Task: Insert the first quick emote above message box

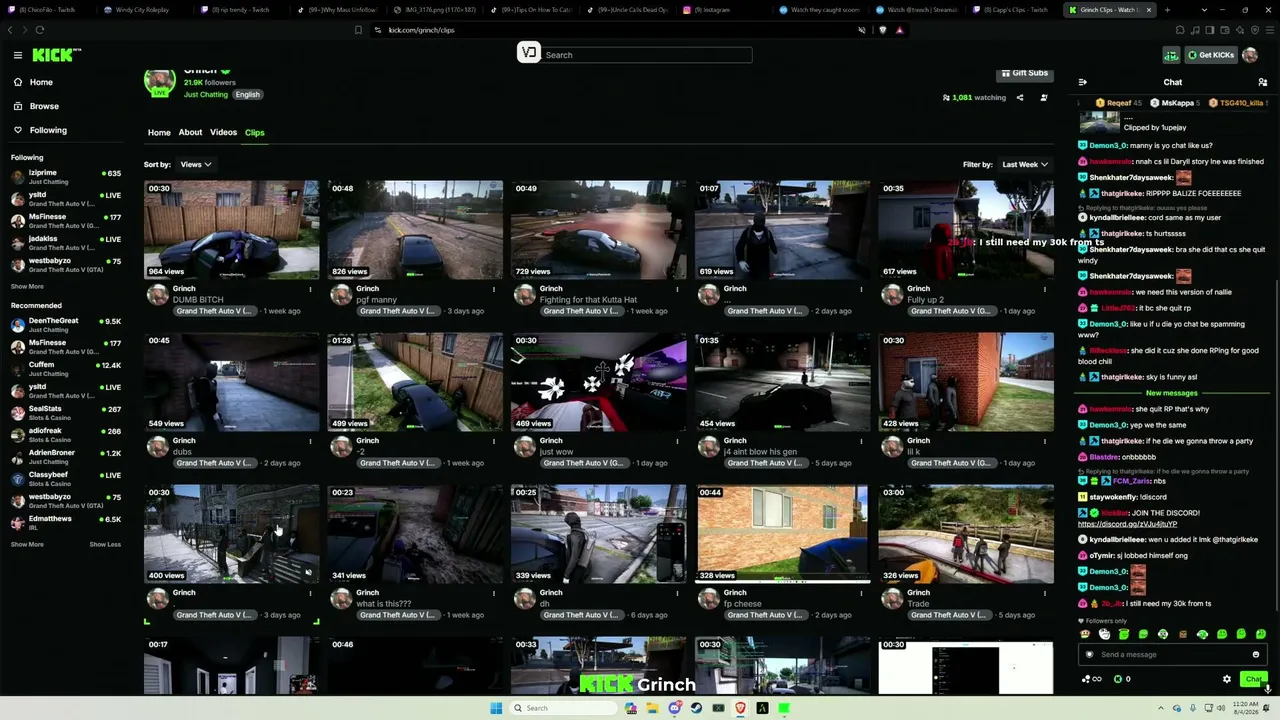Action: (x=1085, y=634)
